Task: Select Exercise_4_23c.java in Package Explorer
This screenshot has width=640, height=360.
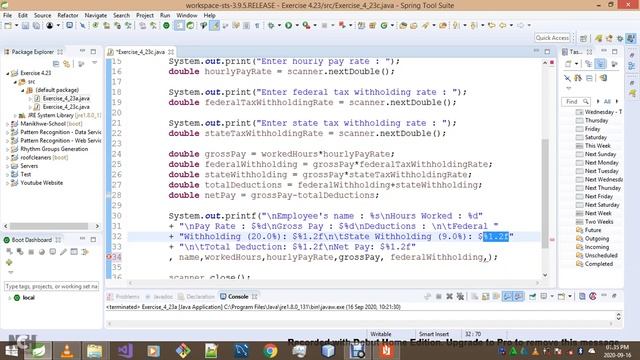Action: (66, 107)
